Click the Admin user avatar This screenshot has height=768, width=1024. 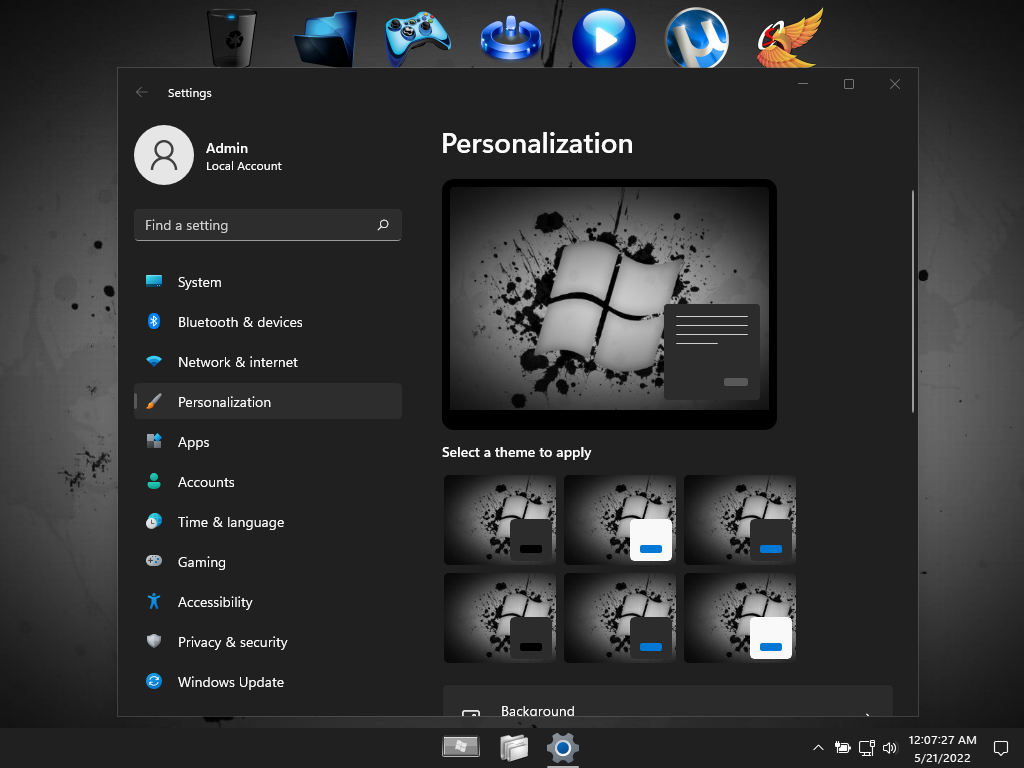pyautogui.click(x=164, y=155)
